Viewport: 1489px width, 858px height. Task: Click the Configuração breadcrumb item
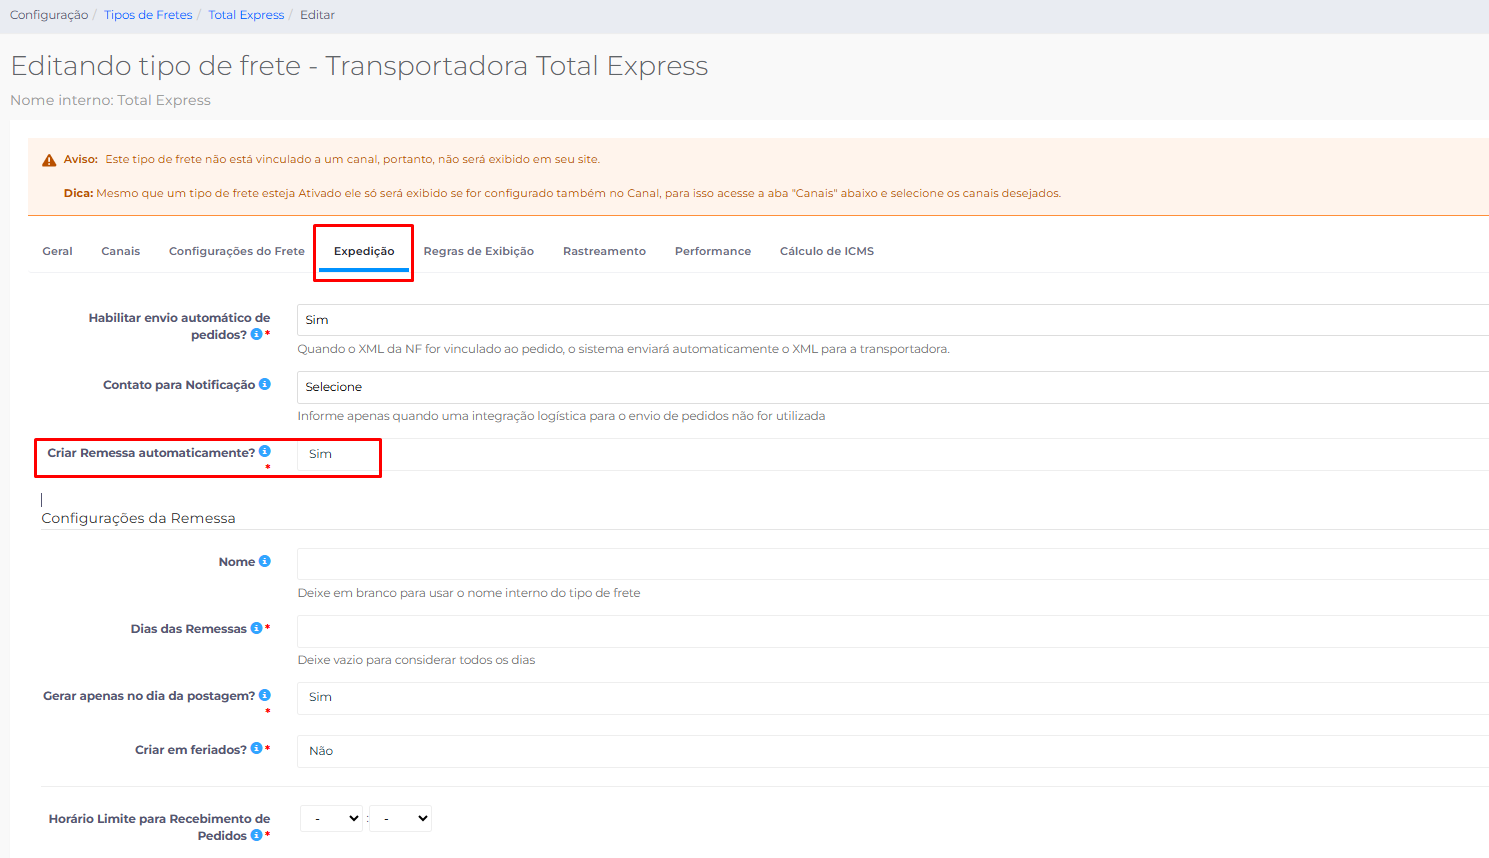49,15
